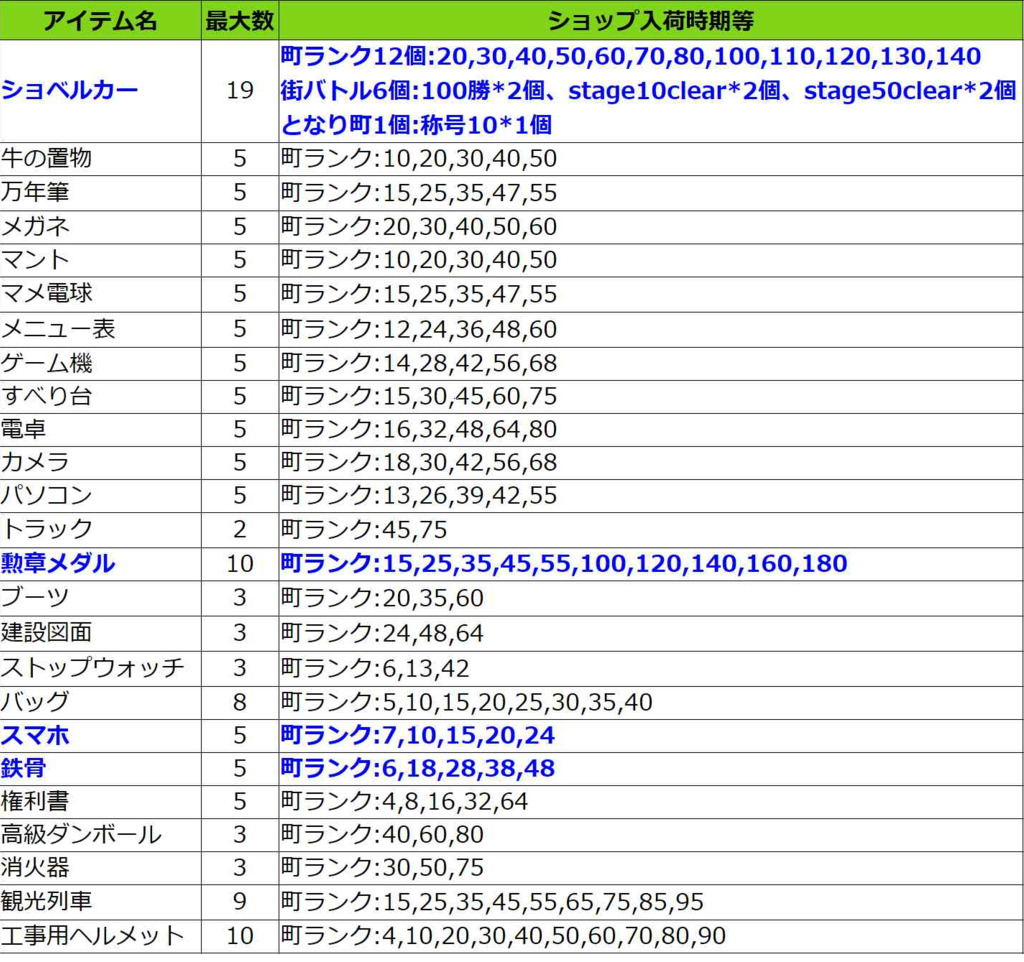Viewport: 1024px width, 962px height.
Task: Click the 観光列車 row max count 9
Action: click(239, 902)
